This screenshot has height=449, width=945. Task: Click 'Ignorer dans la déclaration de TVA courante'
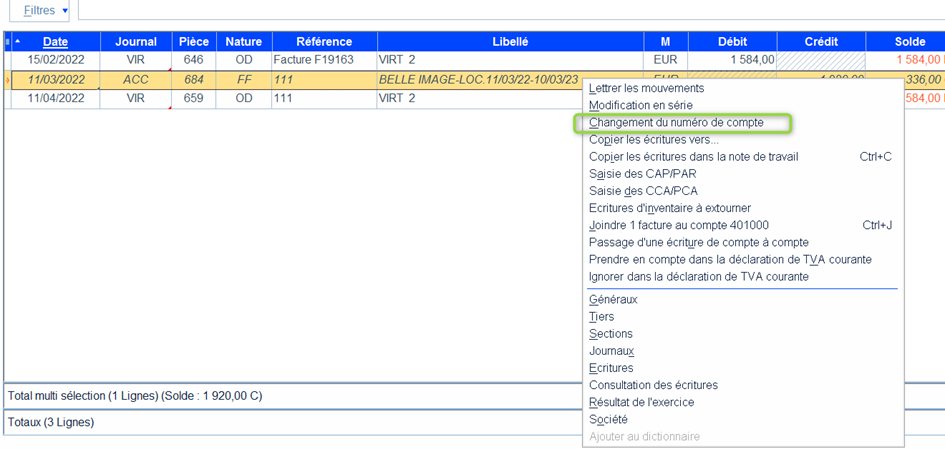[x=698, y=276]
